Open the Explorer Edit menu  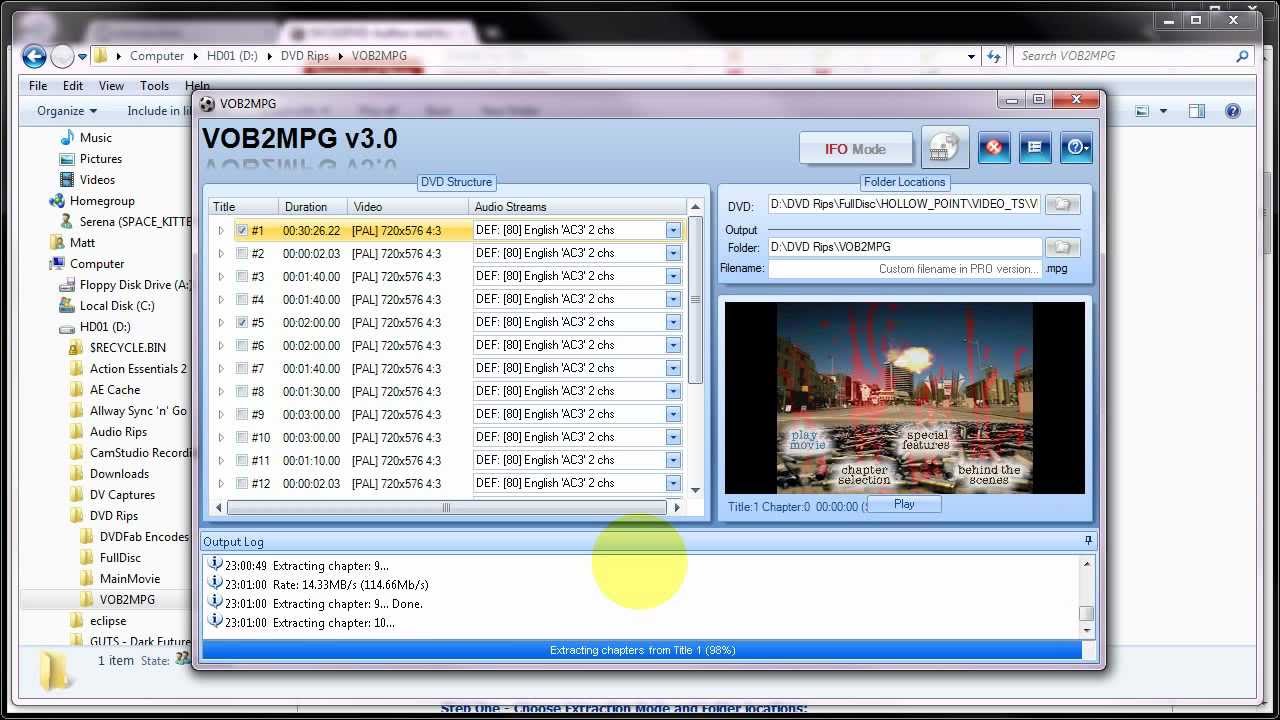click(x=73, y=86)
